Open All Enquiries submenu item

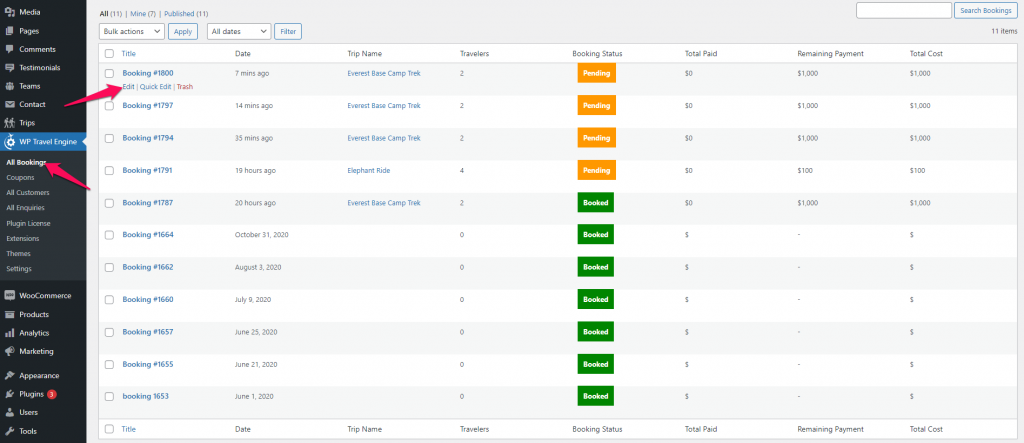coord(25,208)
